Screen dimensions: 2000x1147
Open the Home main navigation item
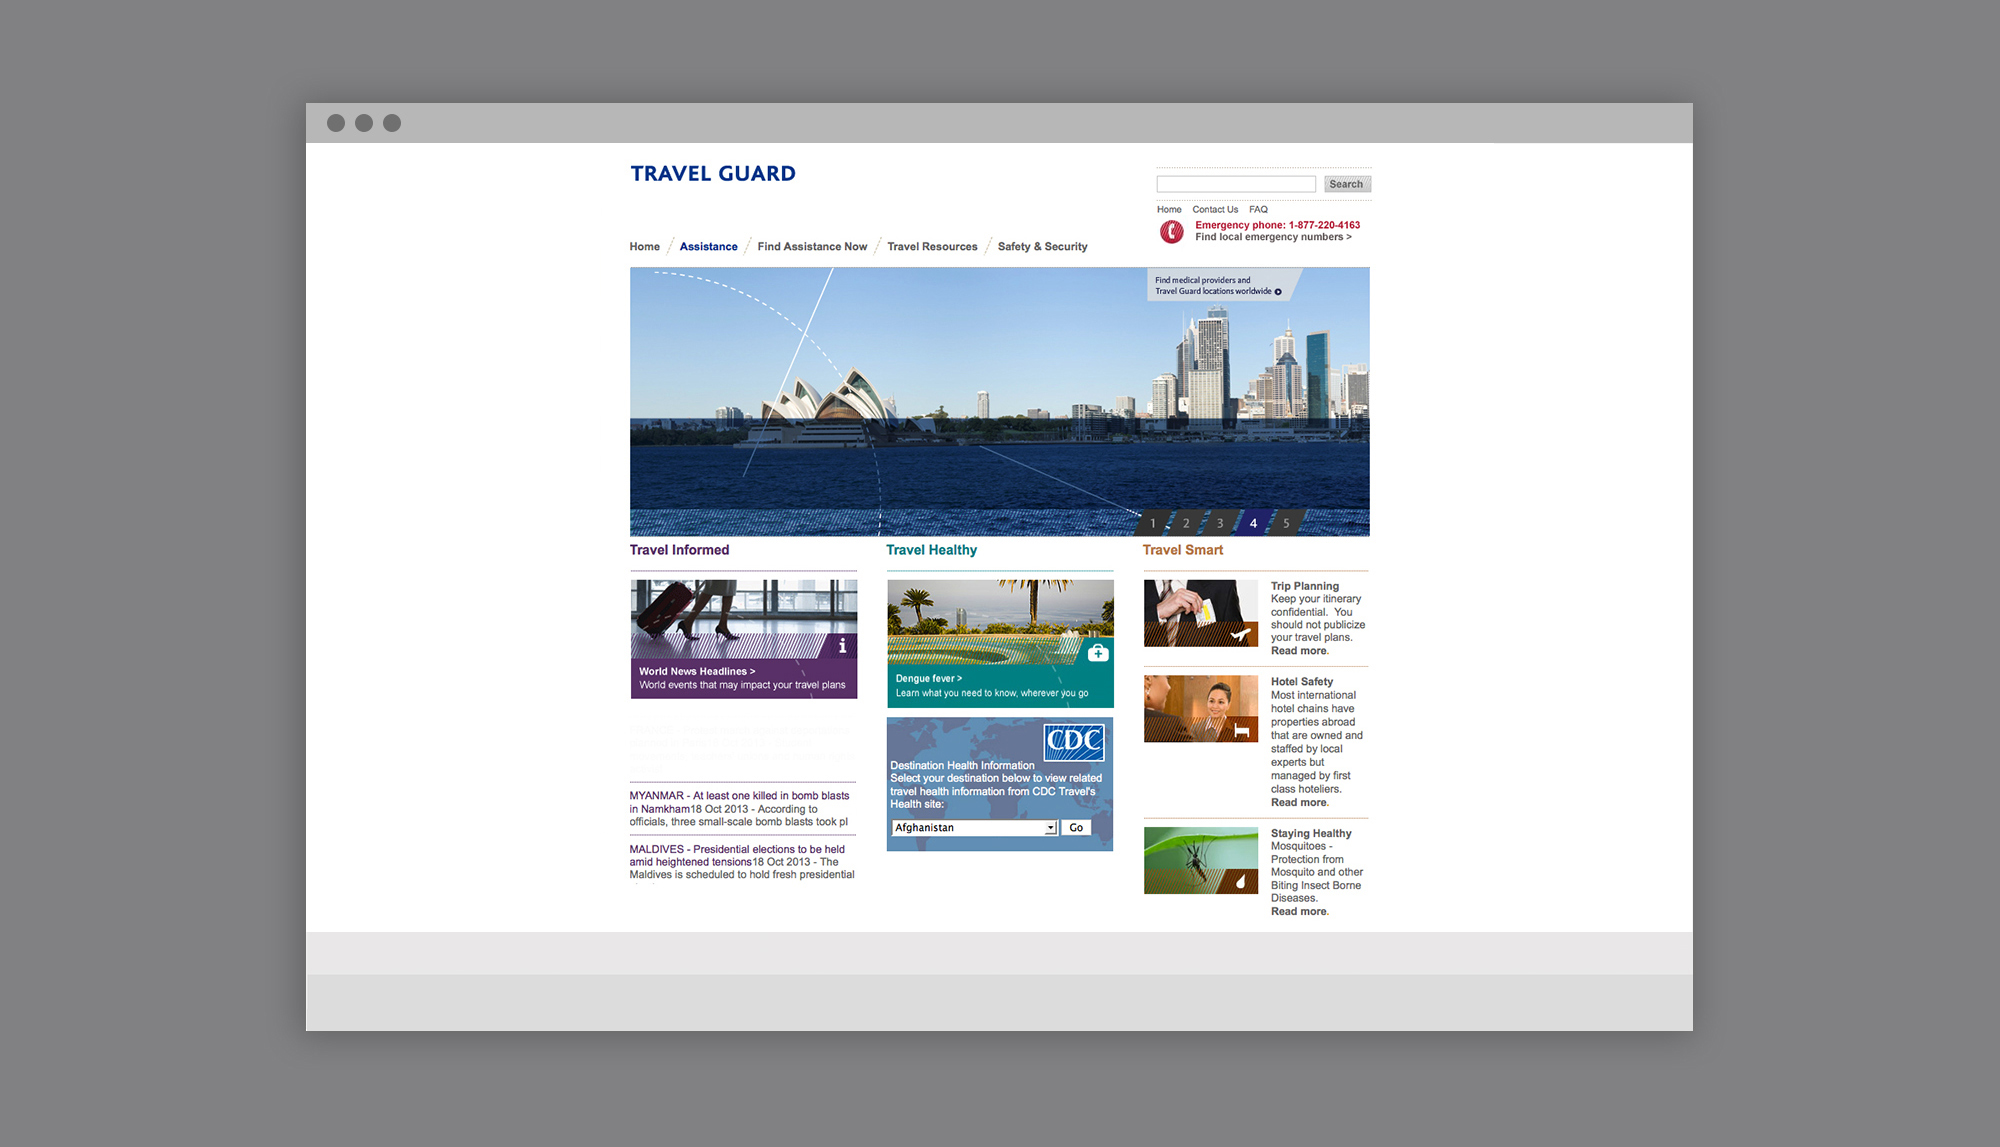pyautogui.click(x=645, y=247)
